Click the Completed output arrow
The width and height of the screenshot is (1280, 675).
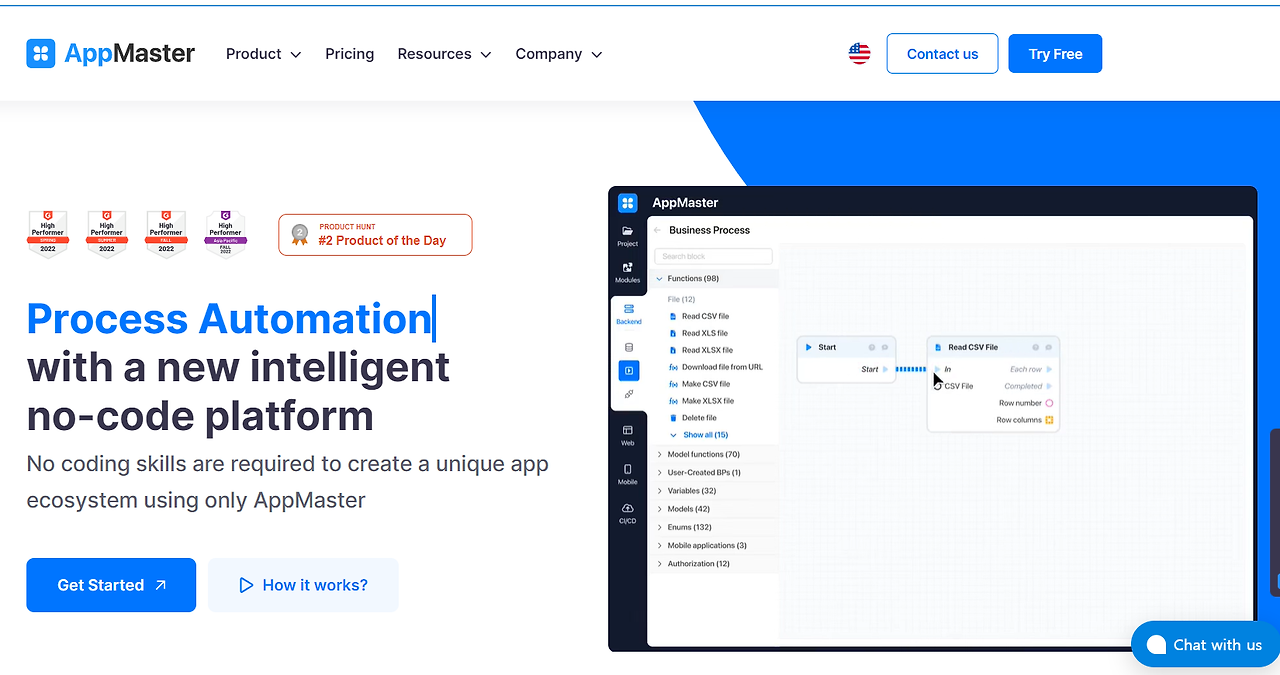1049,386
